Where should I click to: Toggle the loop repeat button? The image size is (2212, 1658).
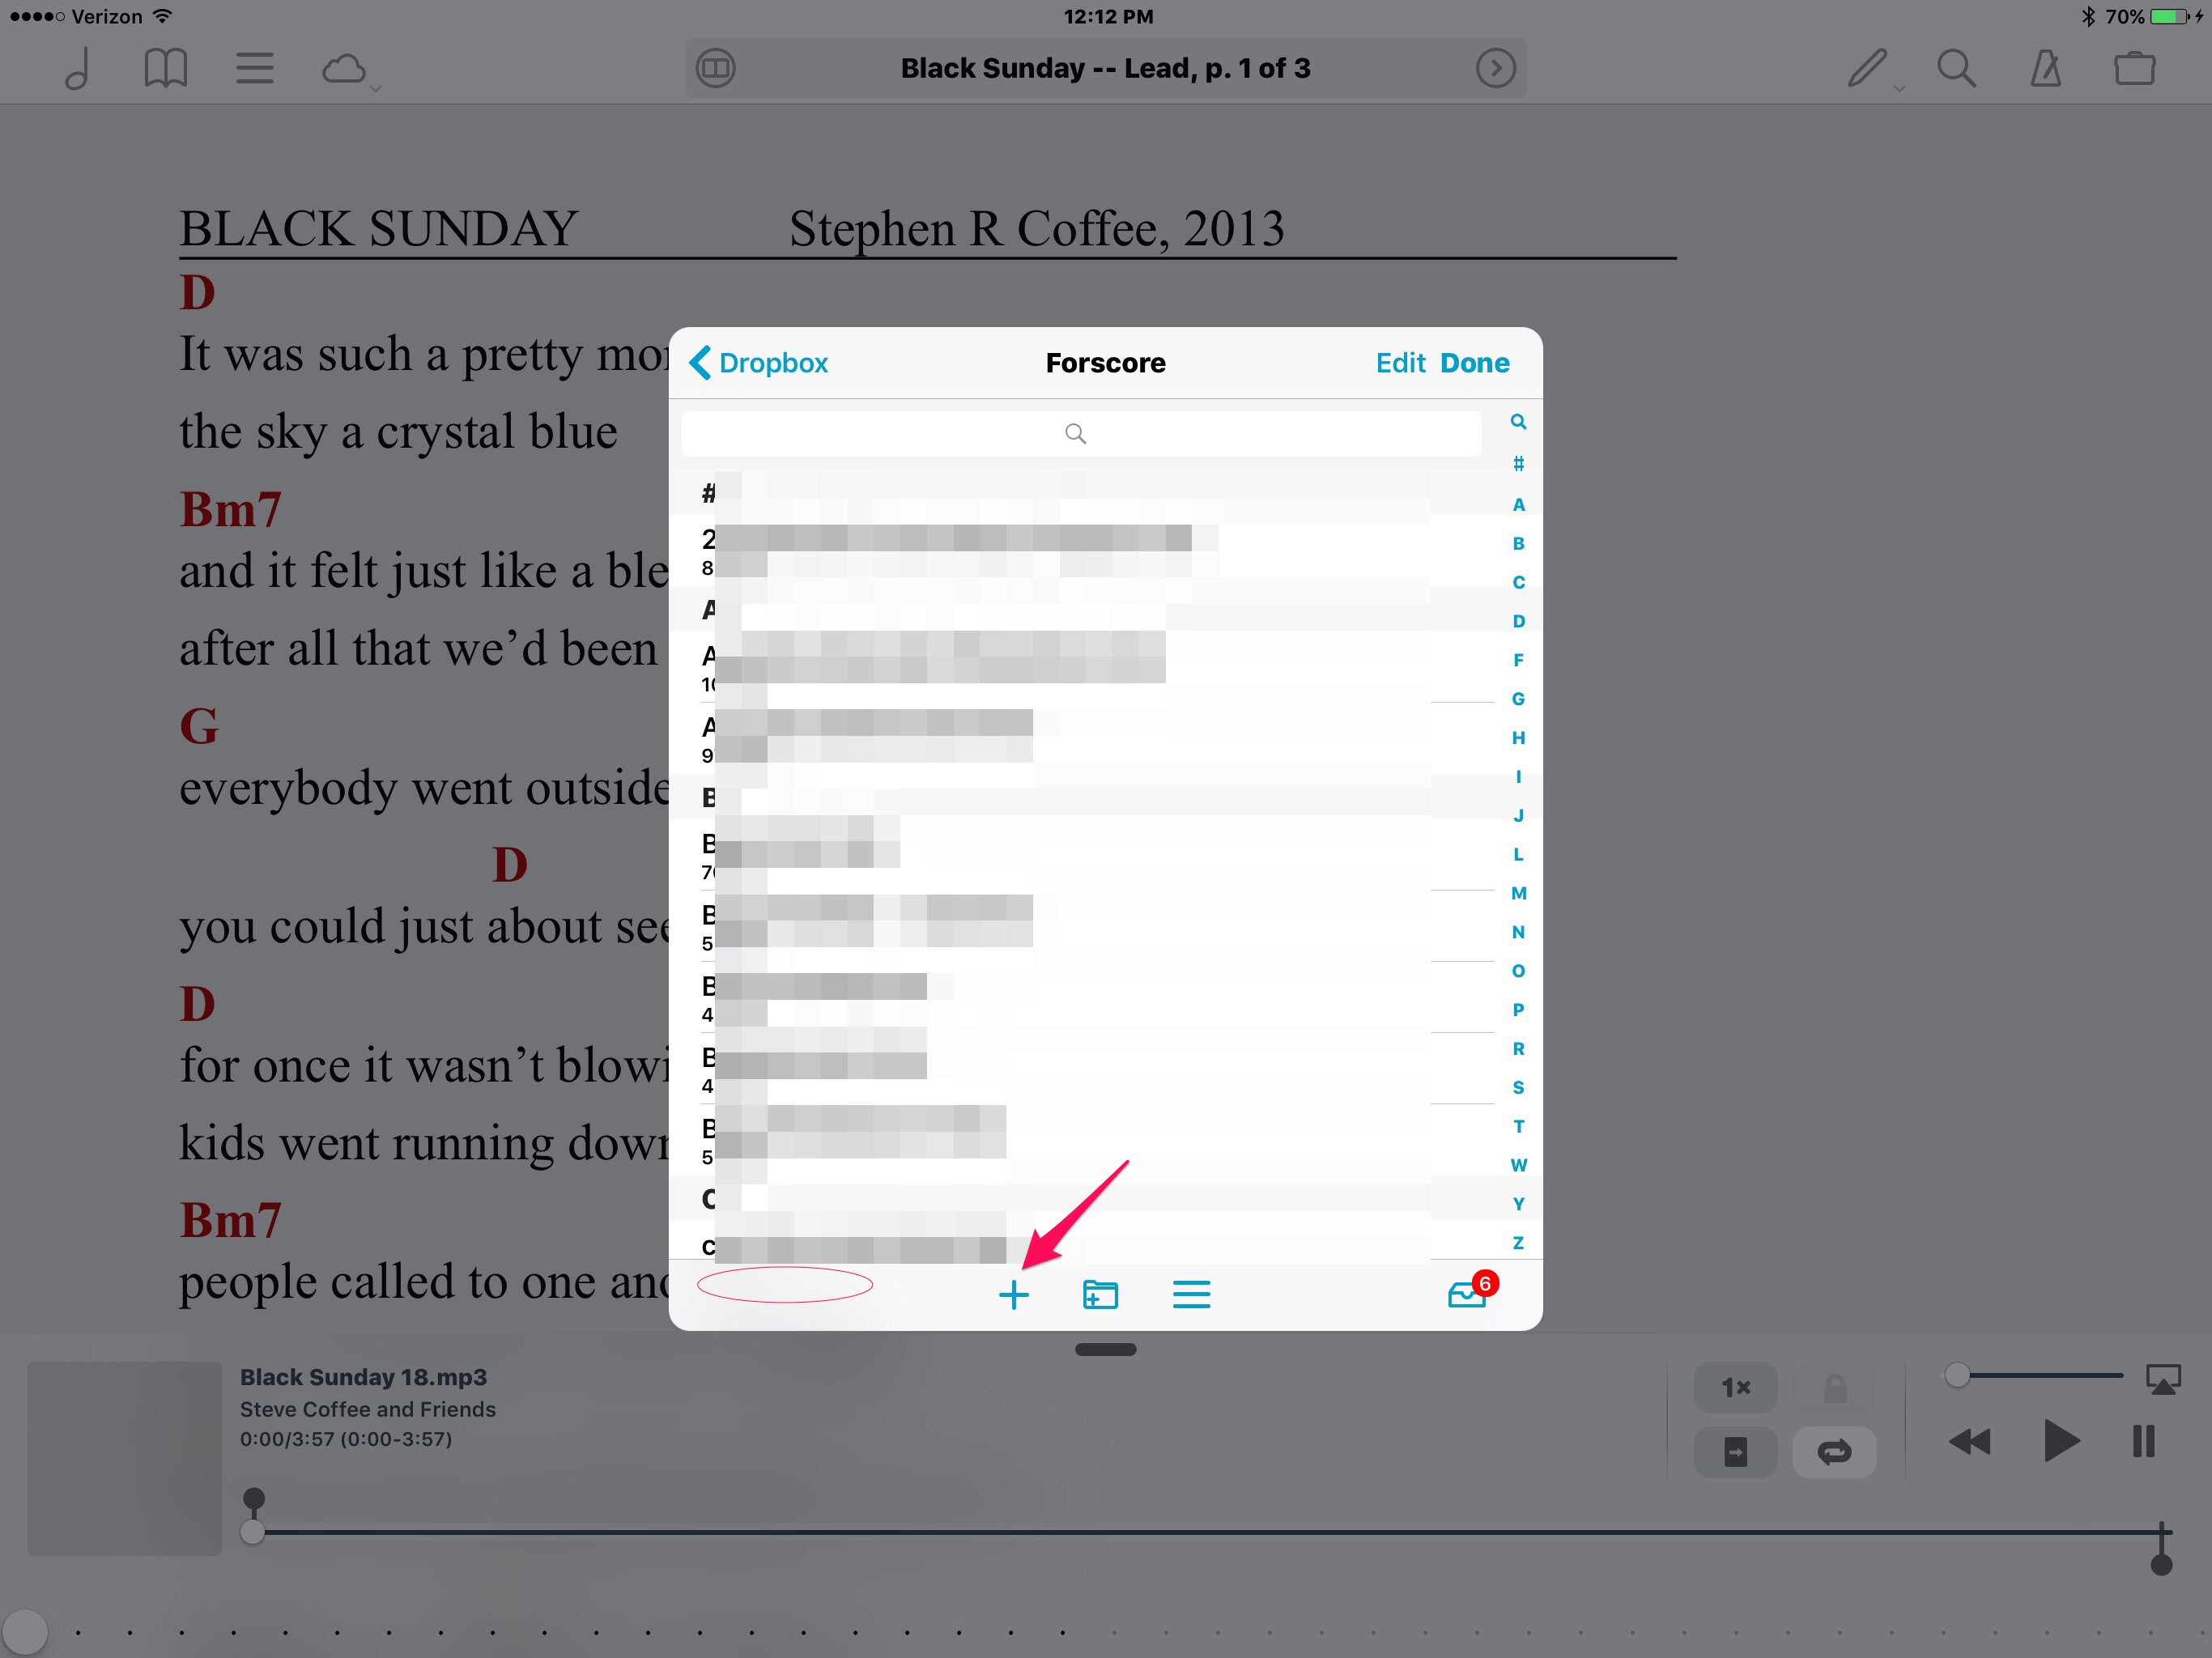pos(1834,1451)
